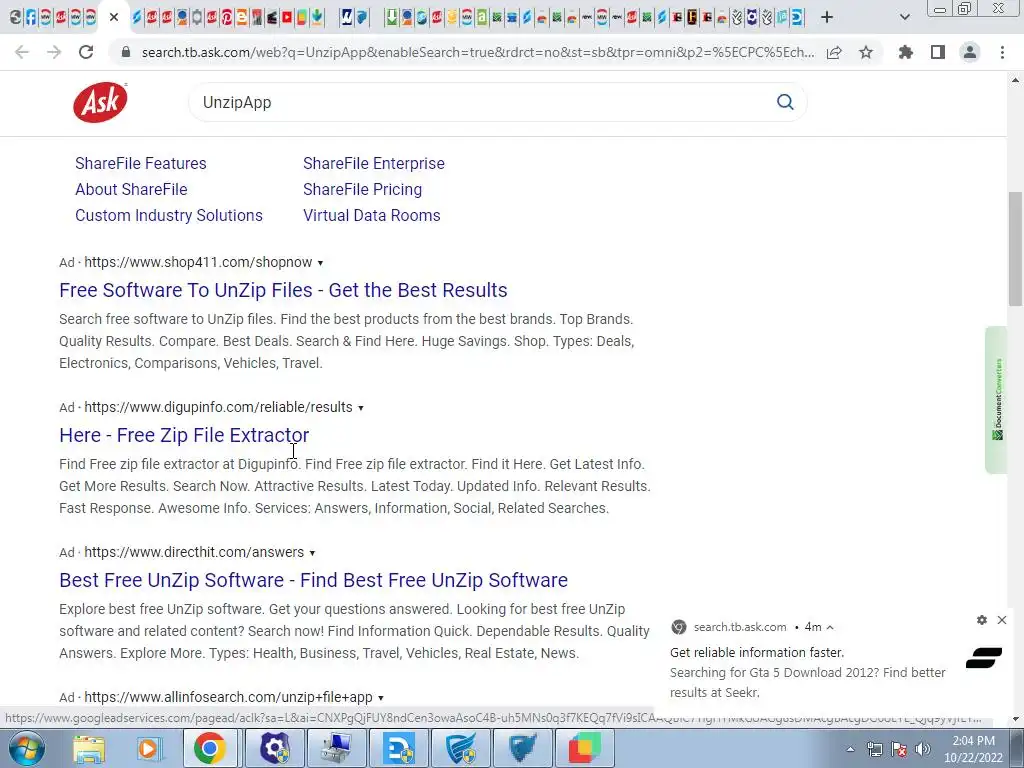
Task: Expand digupinfo.com ad dropdown arrow
Action: pos(360,408)
